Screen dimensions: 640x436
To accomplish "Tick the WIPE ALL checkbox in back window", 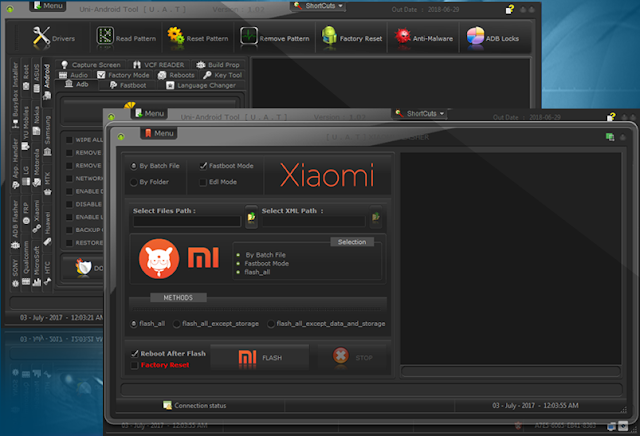I will tap(69, 140).
